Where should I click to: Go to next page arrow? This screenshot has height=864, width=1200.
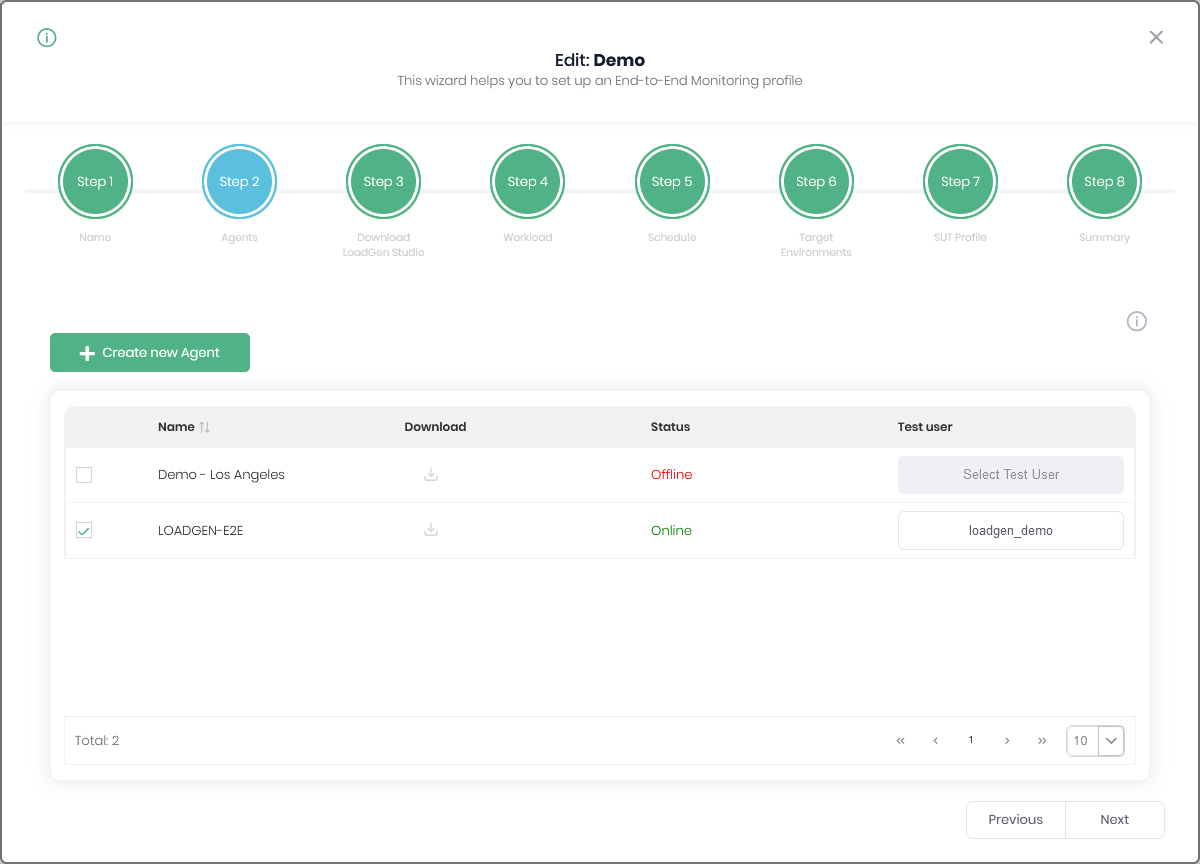1007,741
